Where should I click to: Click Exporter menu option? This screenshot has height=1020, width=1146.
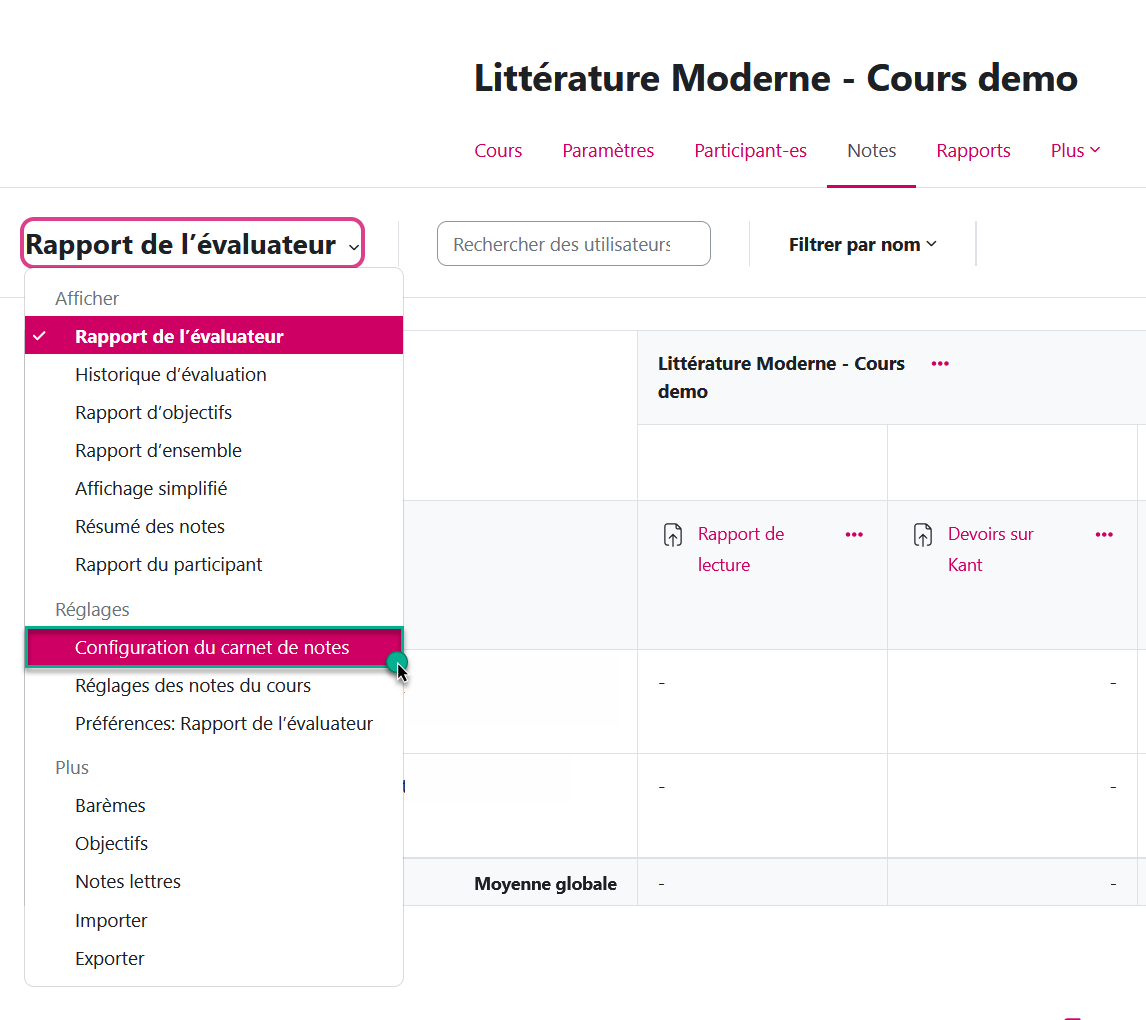[x=110, y=959]
